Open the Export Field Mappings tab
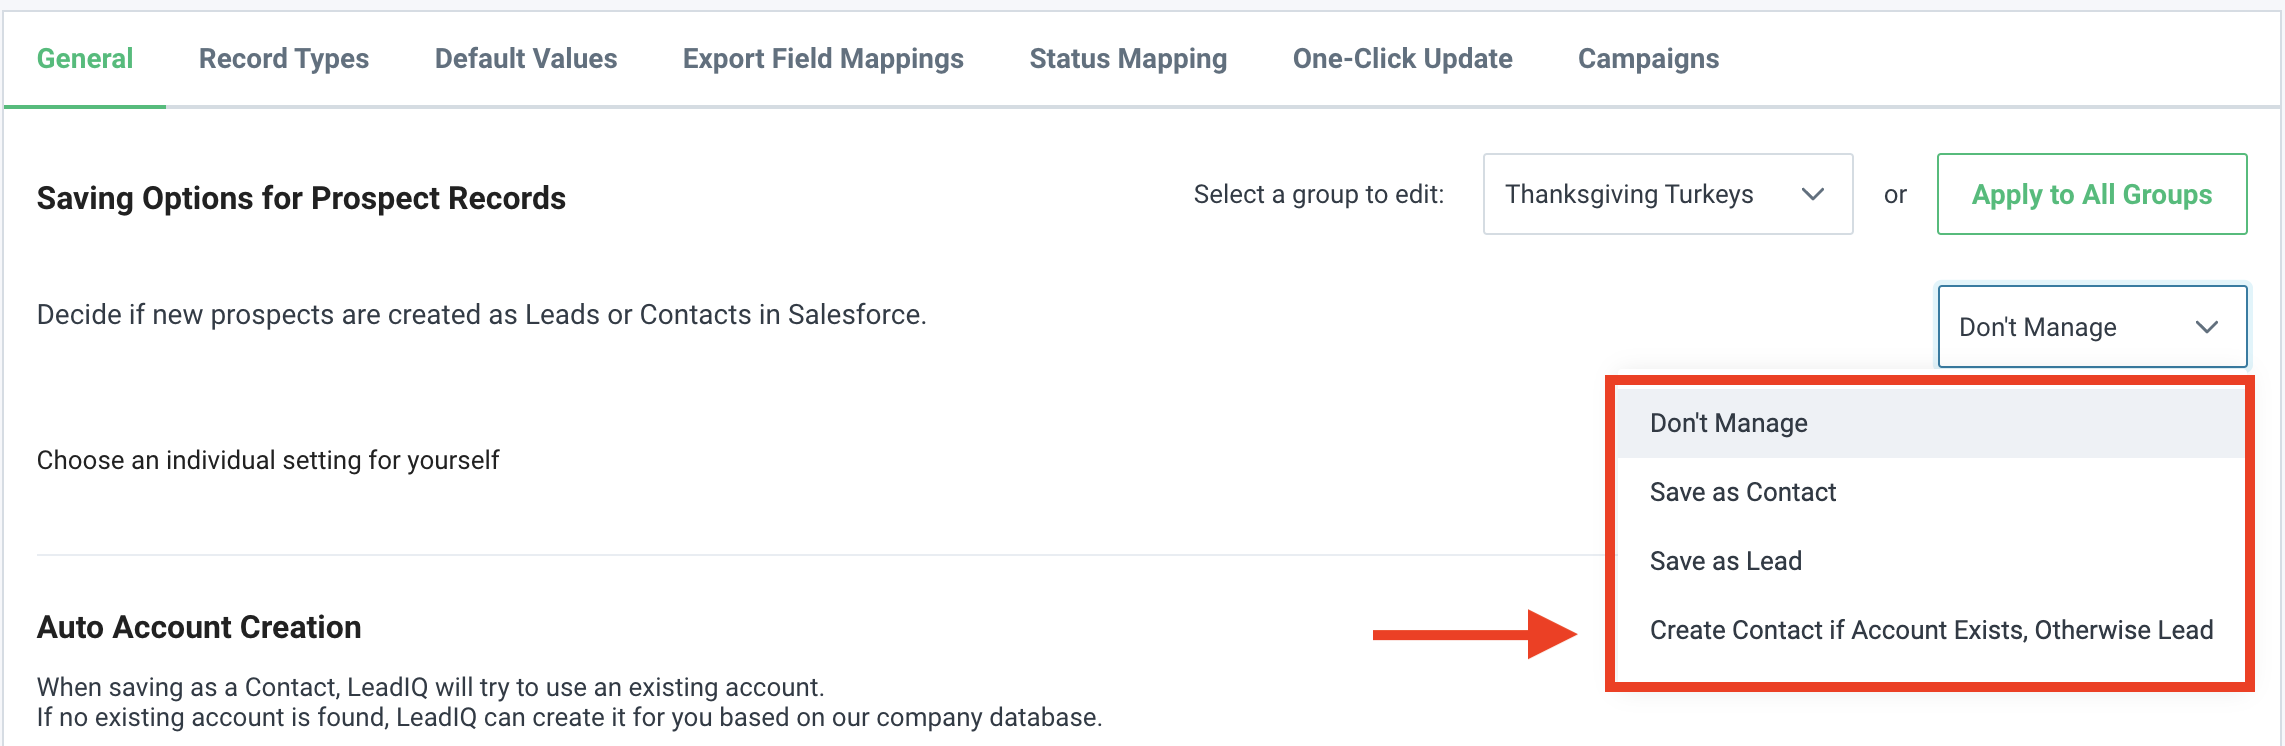The image size is (2285, 746). (823, 59)
